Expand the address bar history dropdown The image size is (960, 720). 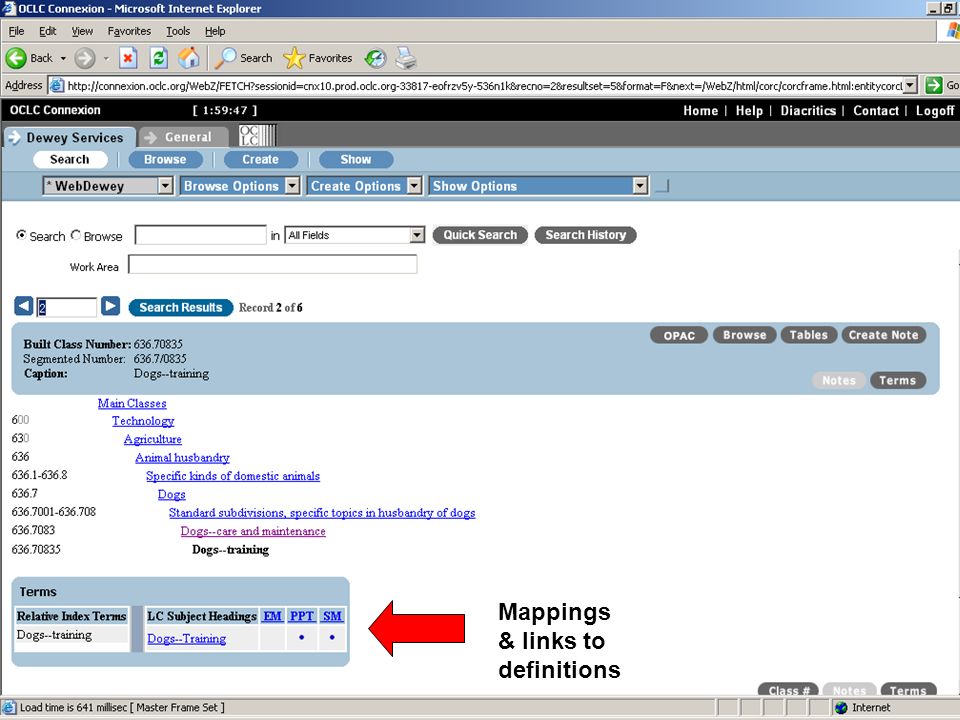pyautogui.click(x=910, y=85)
